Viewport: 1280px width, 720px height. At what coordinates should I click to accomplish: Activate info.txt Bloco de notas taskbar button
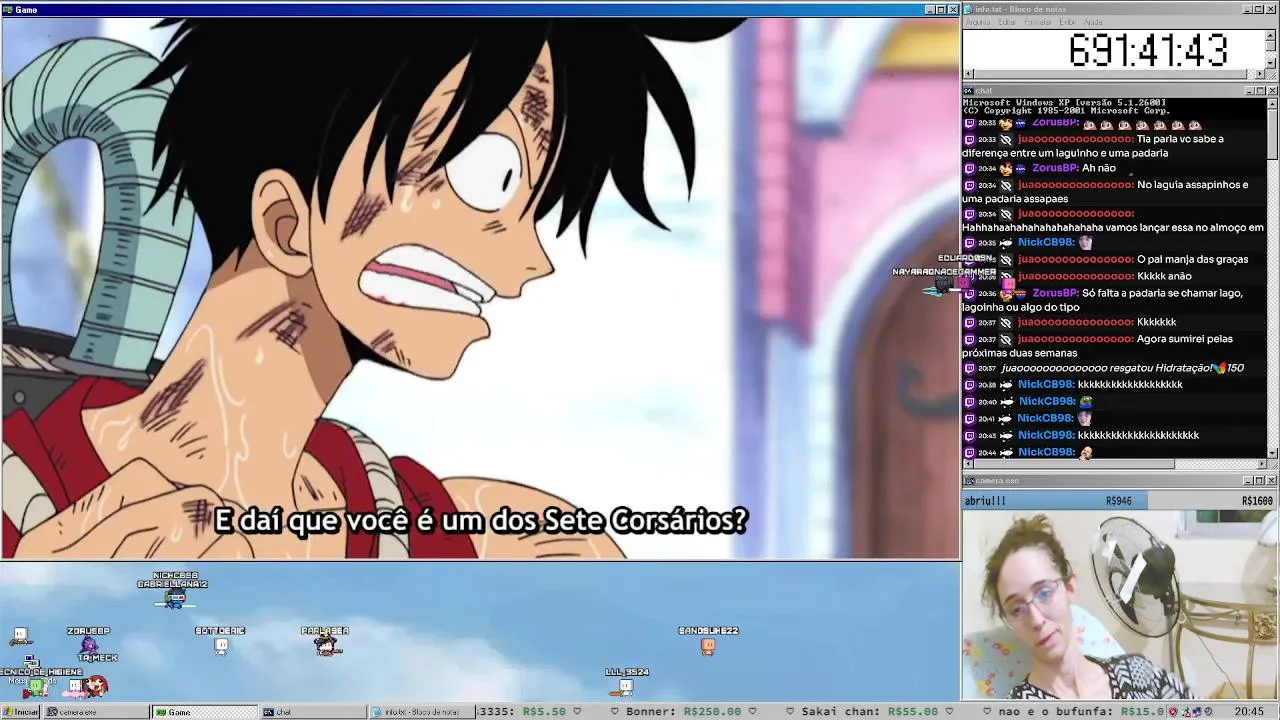[420, 712]
